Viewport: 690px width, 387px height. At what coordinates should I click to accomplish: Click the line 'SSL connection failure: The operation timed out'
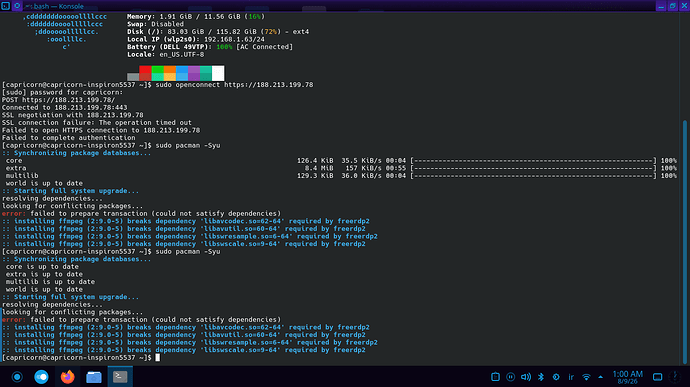(97, 123)
